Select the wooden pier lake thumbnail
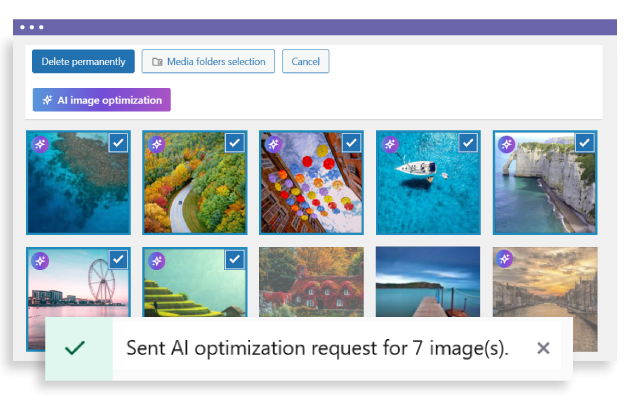Viewport: 630px width, 400px height. [428, 285]
